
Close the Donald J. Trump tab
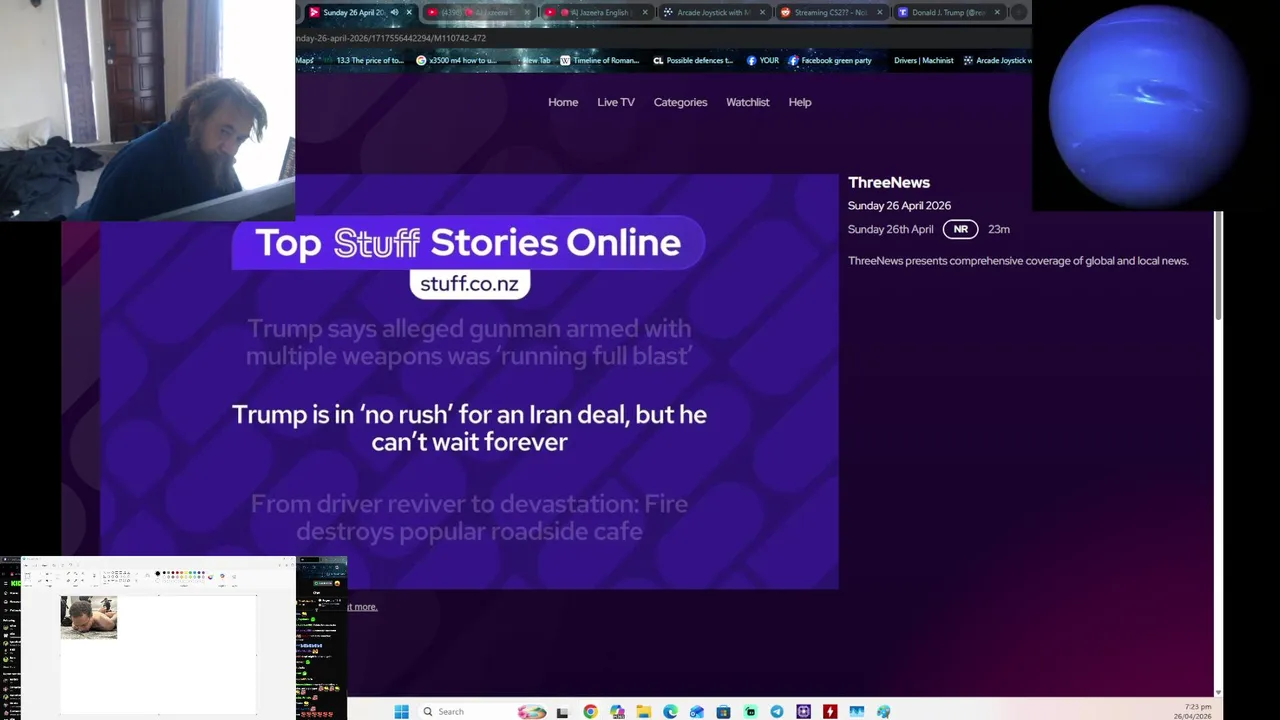click(x=997, y=13)
